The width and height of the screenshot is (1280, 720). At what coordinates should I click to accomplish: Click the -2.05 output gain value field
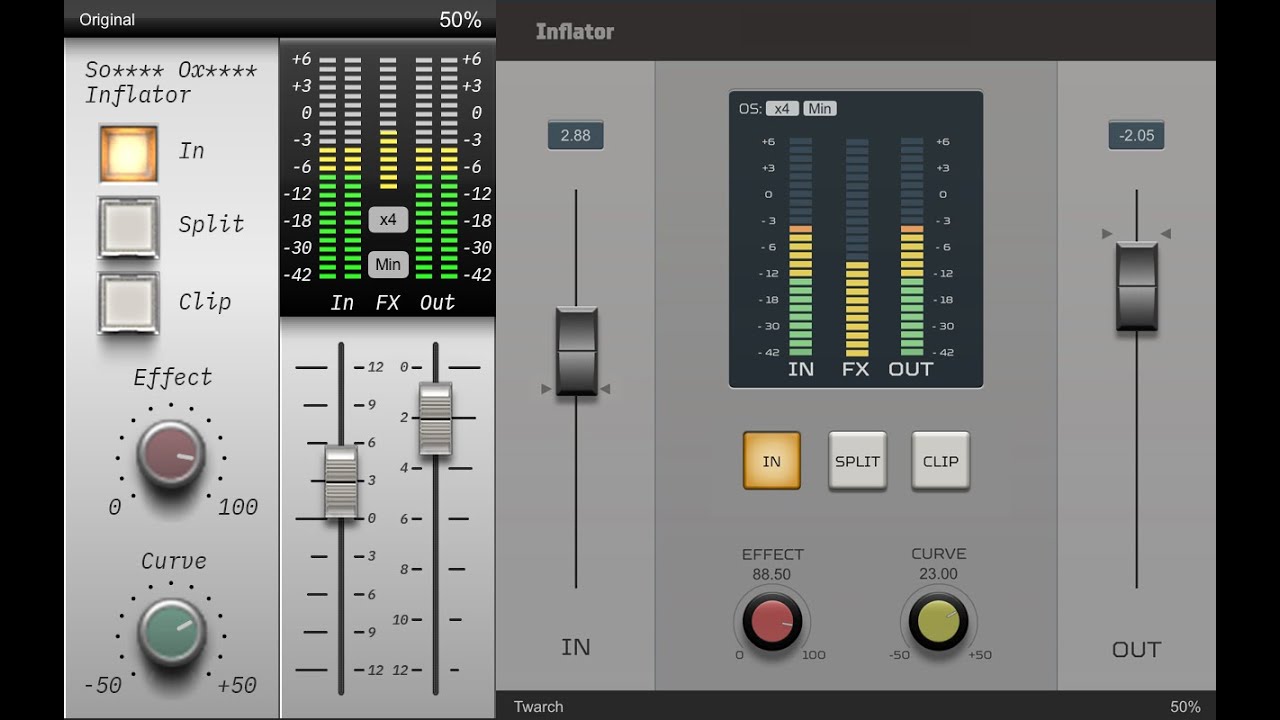pyautogui.click(x=1137, y=135)
